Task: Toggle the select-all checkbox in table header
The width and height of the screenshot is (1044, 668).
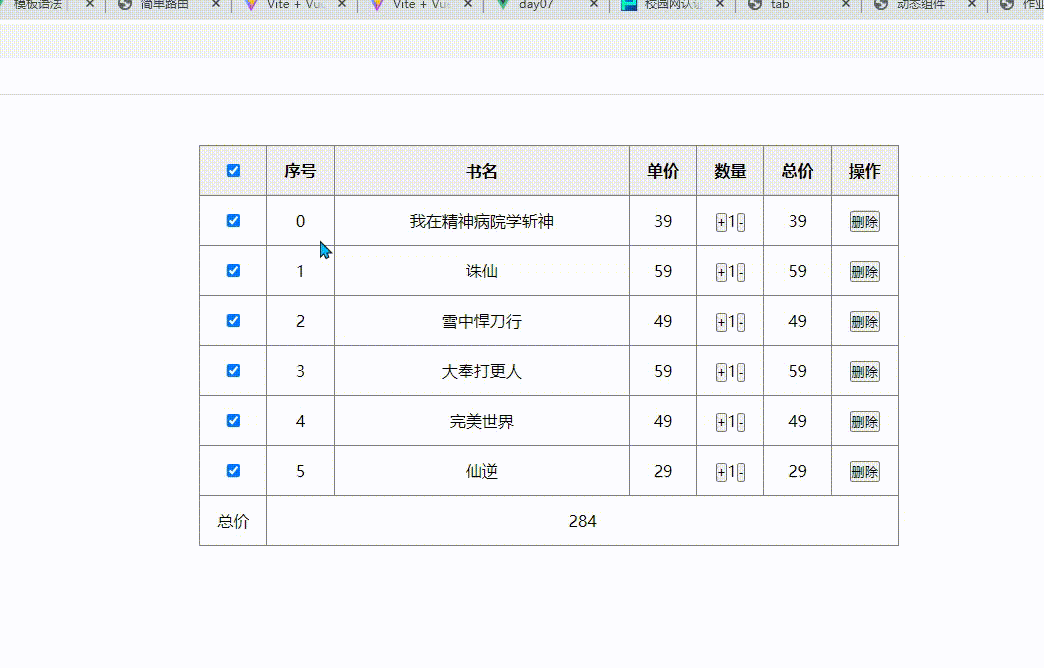Action: 233,170
